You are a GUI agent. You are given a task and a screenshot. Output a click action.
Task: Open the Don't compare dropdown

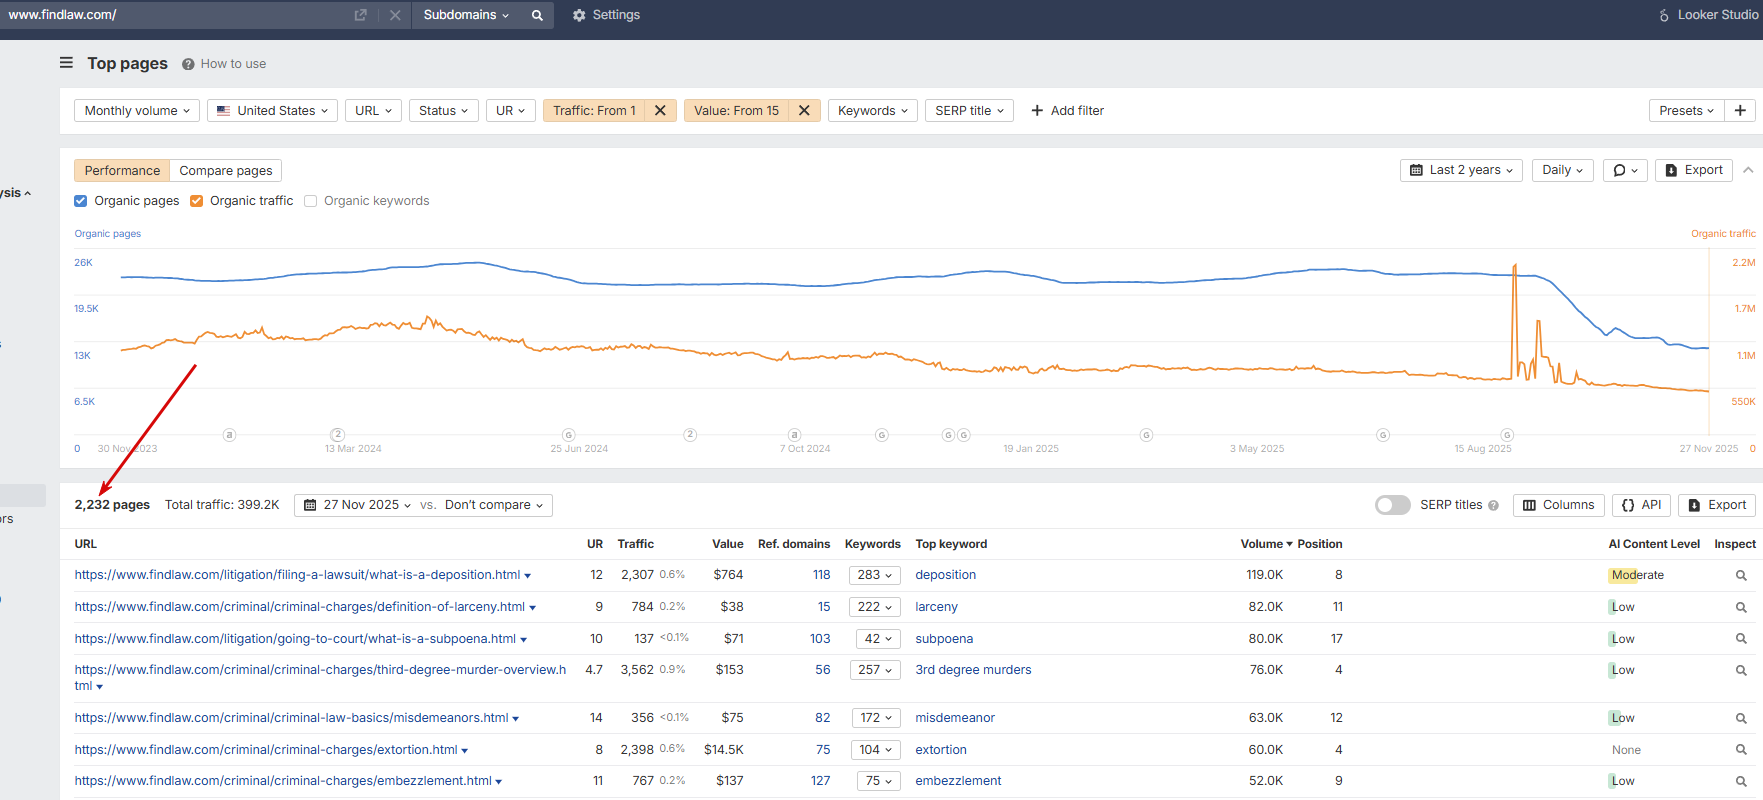pyautogui.click(x=494, y=505)
